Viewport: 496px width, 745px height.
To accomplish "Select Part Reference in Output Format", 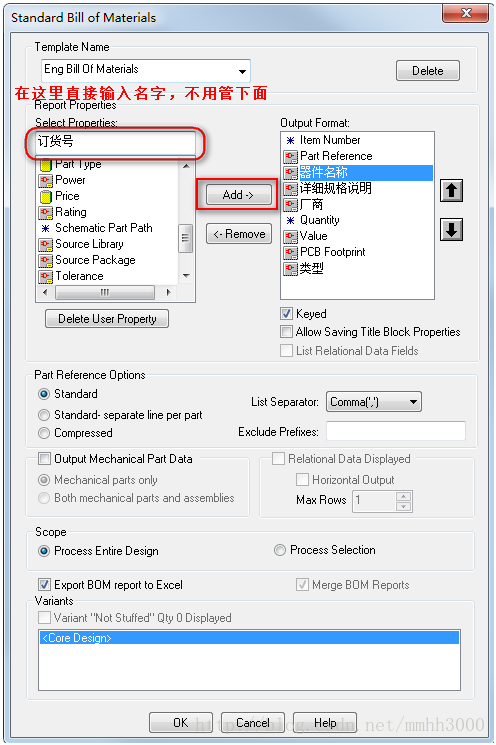I will (x=336, y=156).
